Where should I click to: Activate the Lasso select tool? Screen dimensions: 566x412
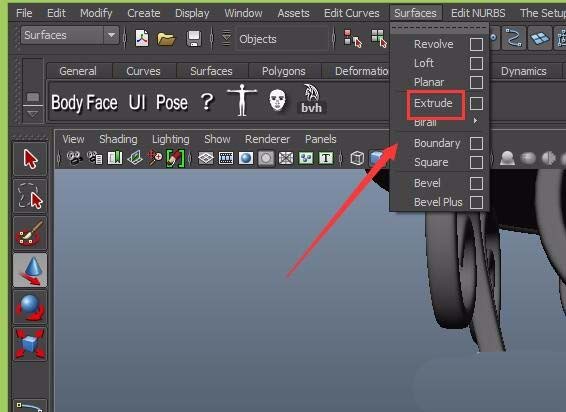(x=30, y=196)
